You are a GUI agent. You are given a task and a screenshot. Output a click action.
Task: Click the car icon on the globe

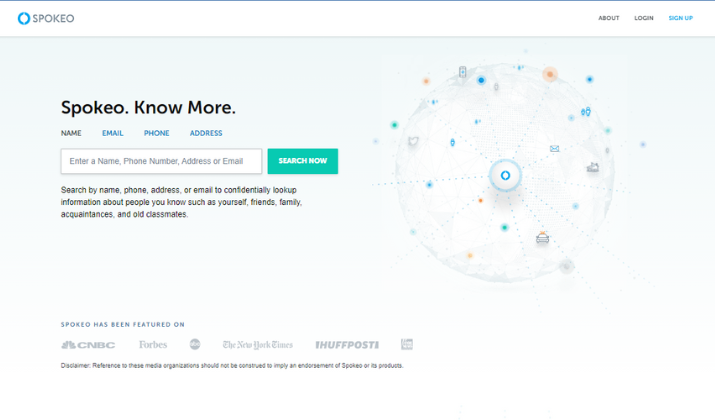tap(543, 238)
